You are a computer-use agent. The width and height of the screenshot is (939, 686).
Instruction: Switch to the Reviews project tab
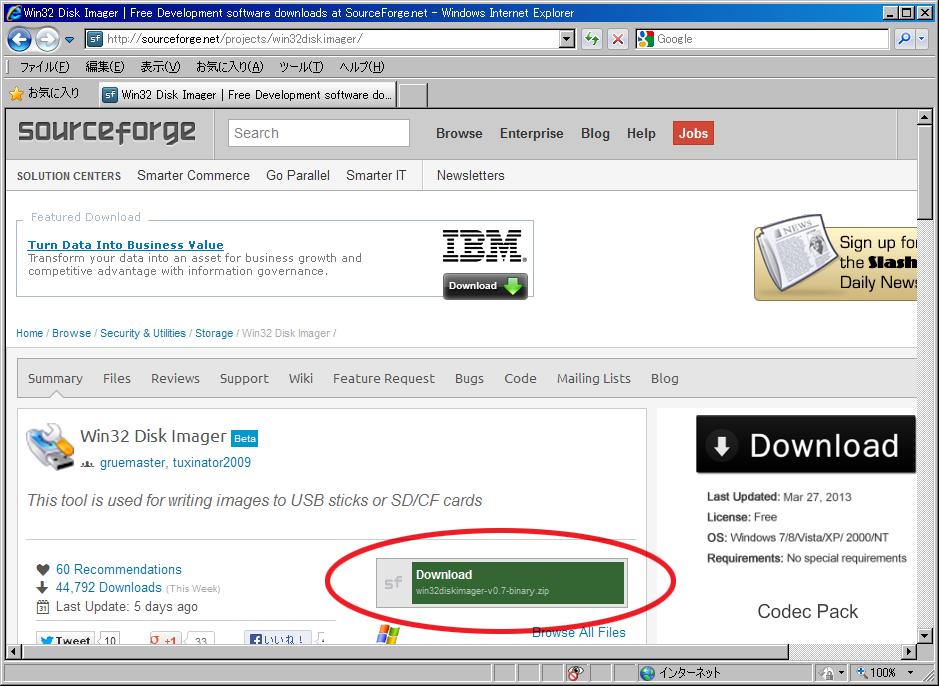(175, 378)
